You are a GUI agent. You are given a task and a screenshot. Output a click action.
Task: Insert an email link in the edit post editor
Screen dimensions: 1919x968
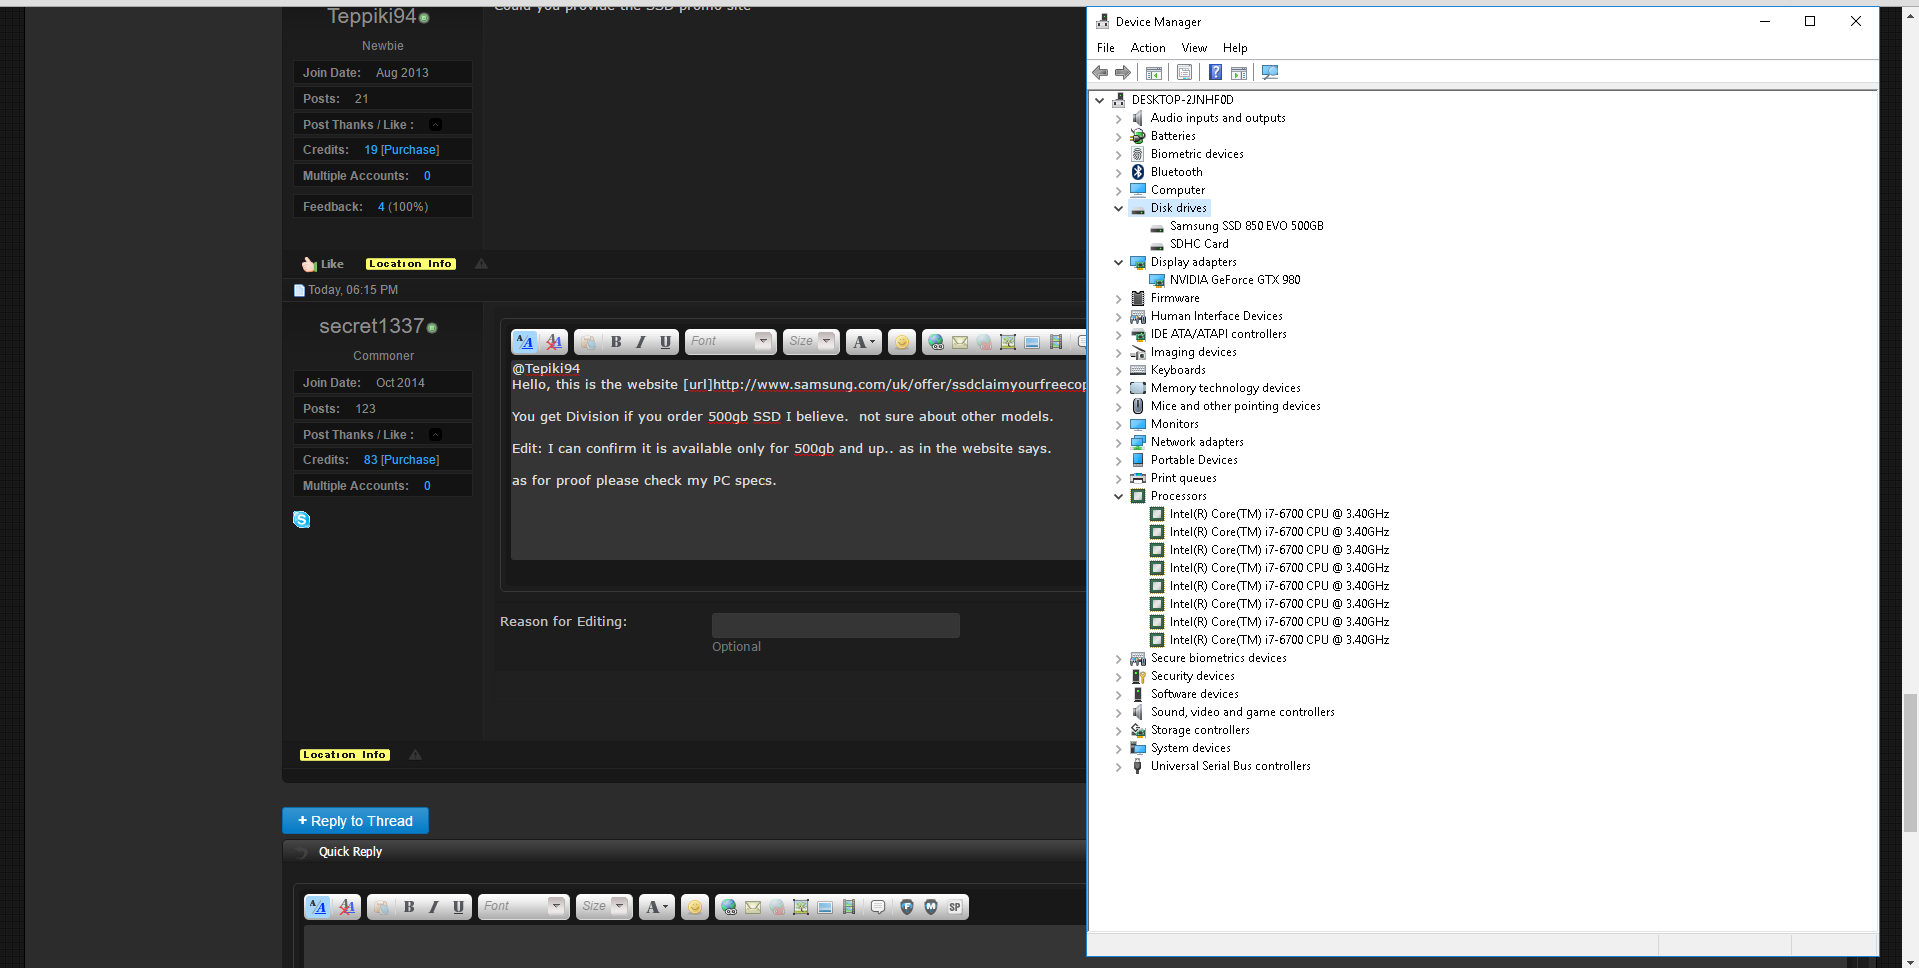pos(960,342)
